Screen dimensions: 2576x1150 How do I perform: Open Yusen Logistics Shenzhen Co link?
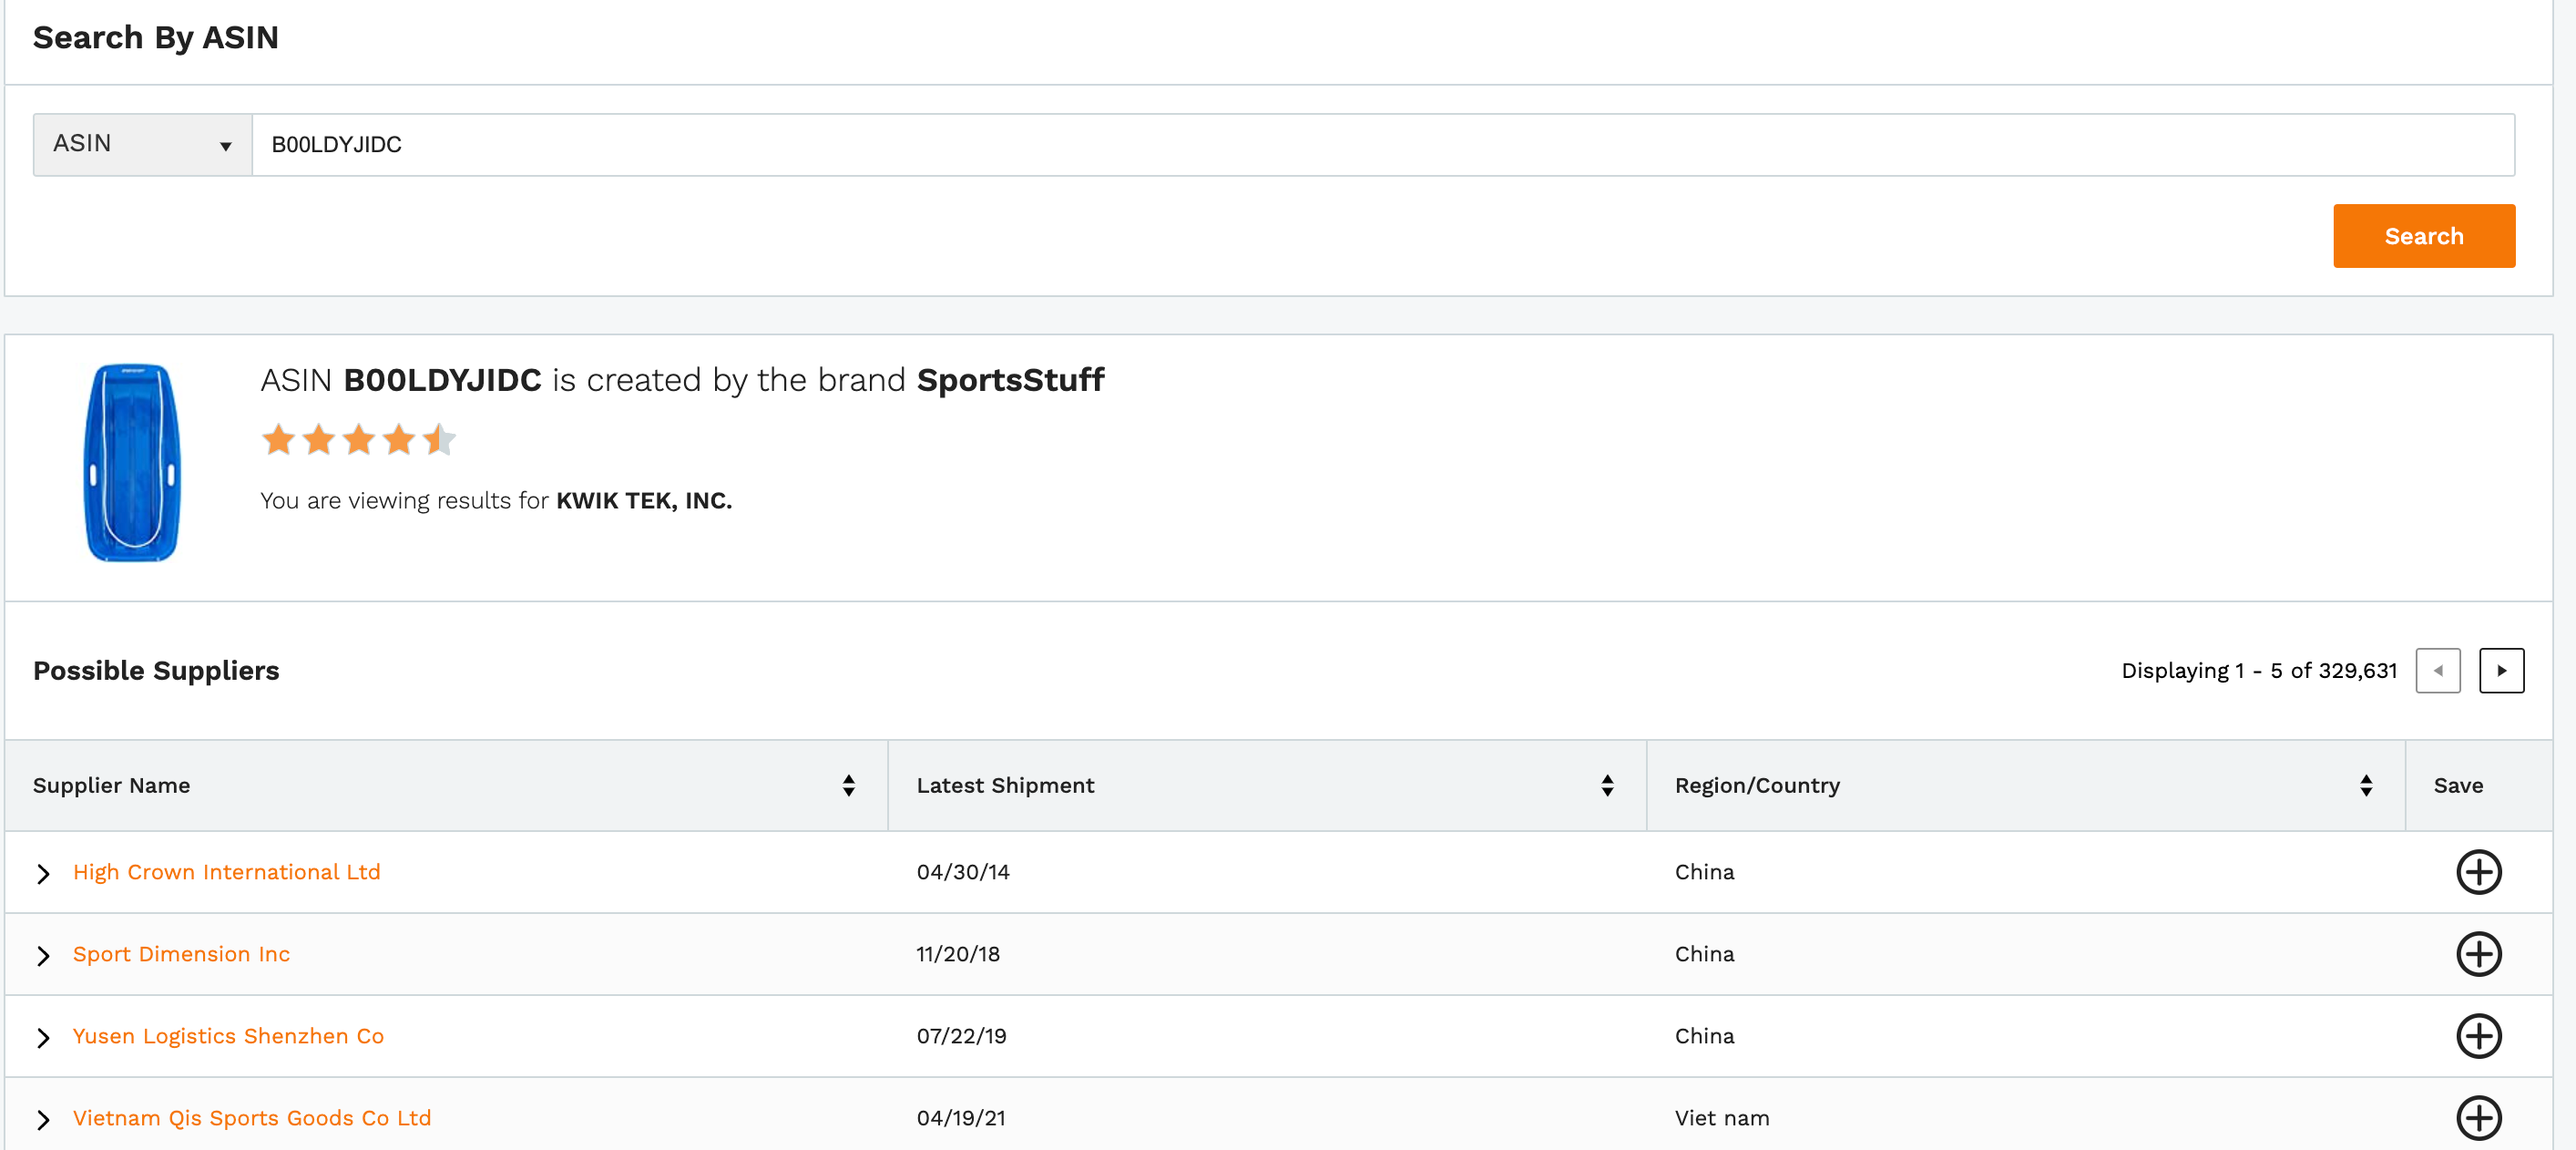[229, 1036]
